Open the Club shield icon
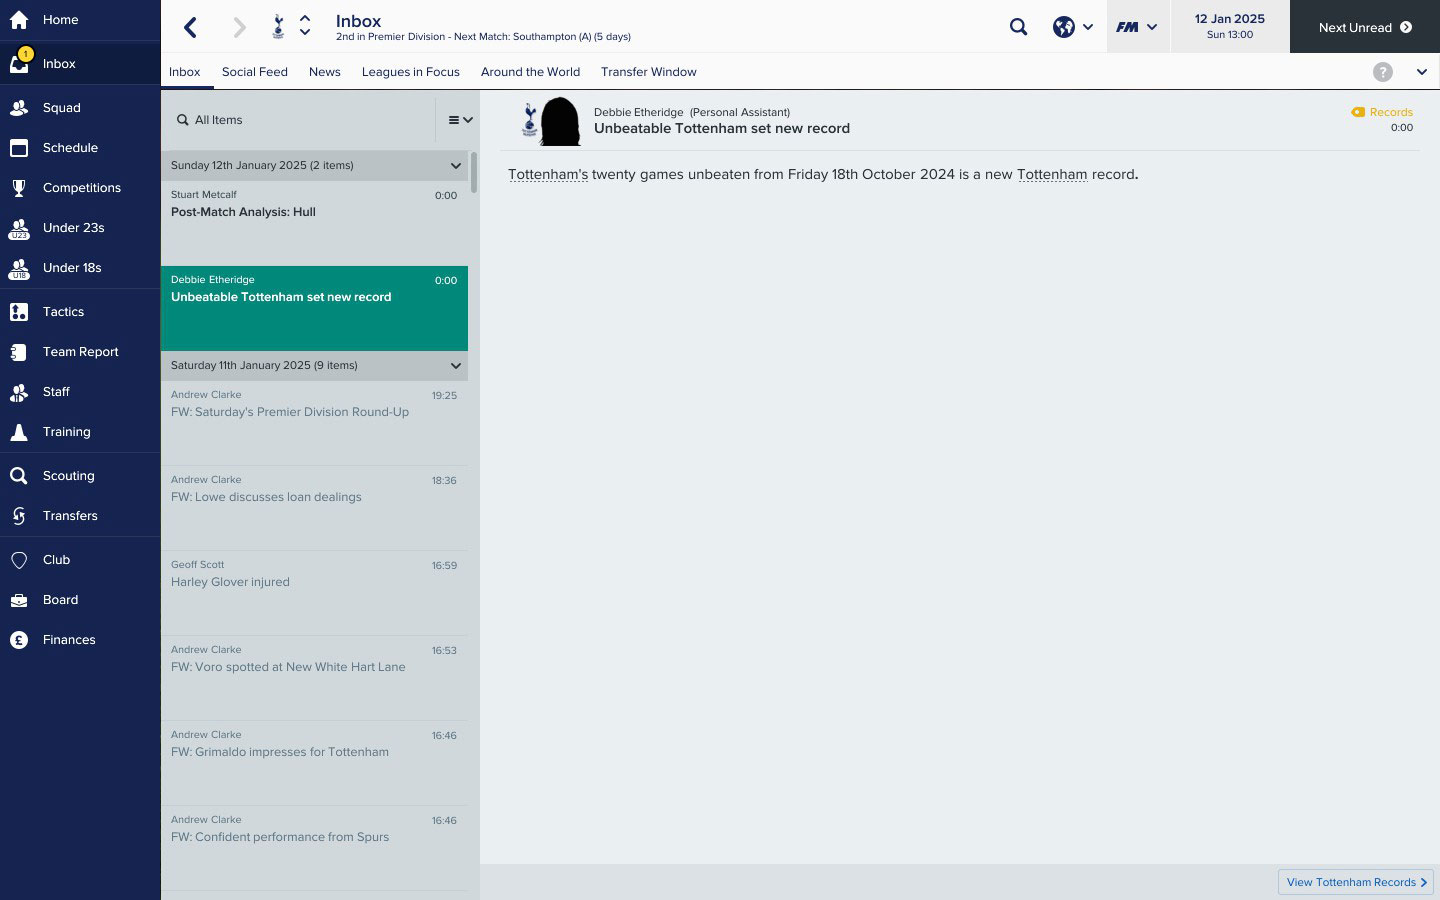Image resolution: width=1440 pixels, height=900 pixels. pos(19,560)
